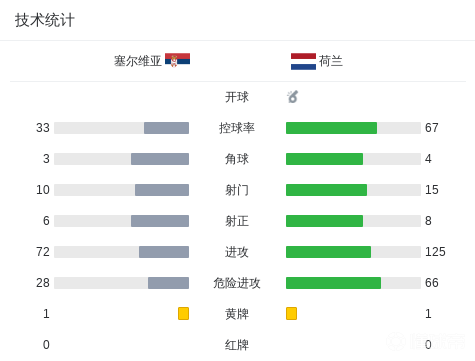
Task: Click the 角球 stat label
Action: [237, 159]
